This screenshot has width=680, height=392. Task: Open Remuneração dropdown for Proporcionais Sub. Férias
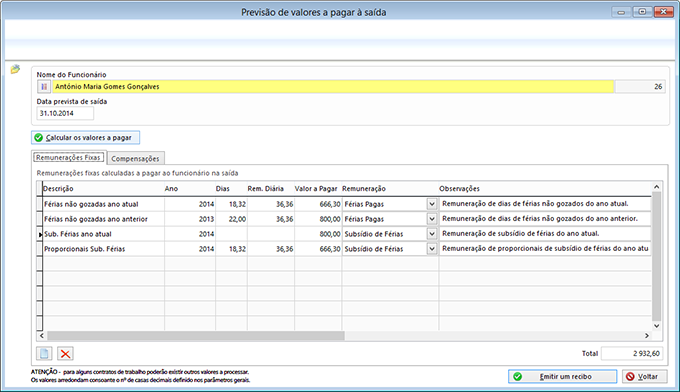coord(432,249)
